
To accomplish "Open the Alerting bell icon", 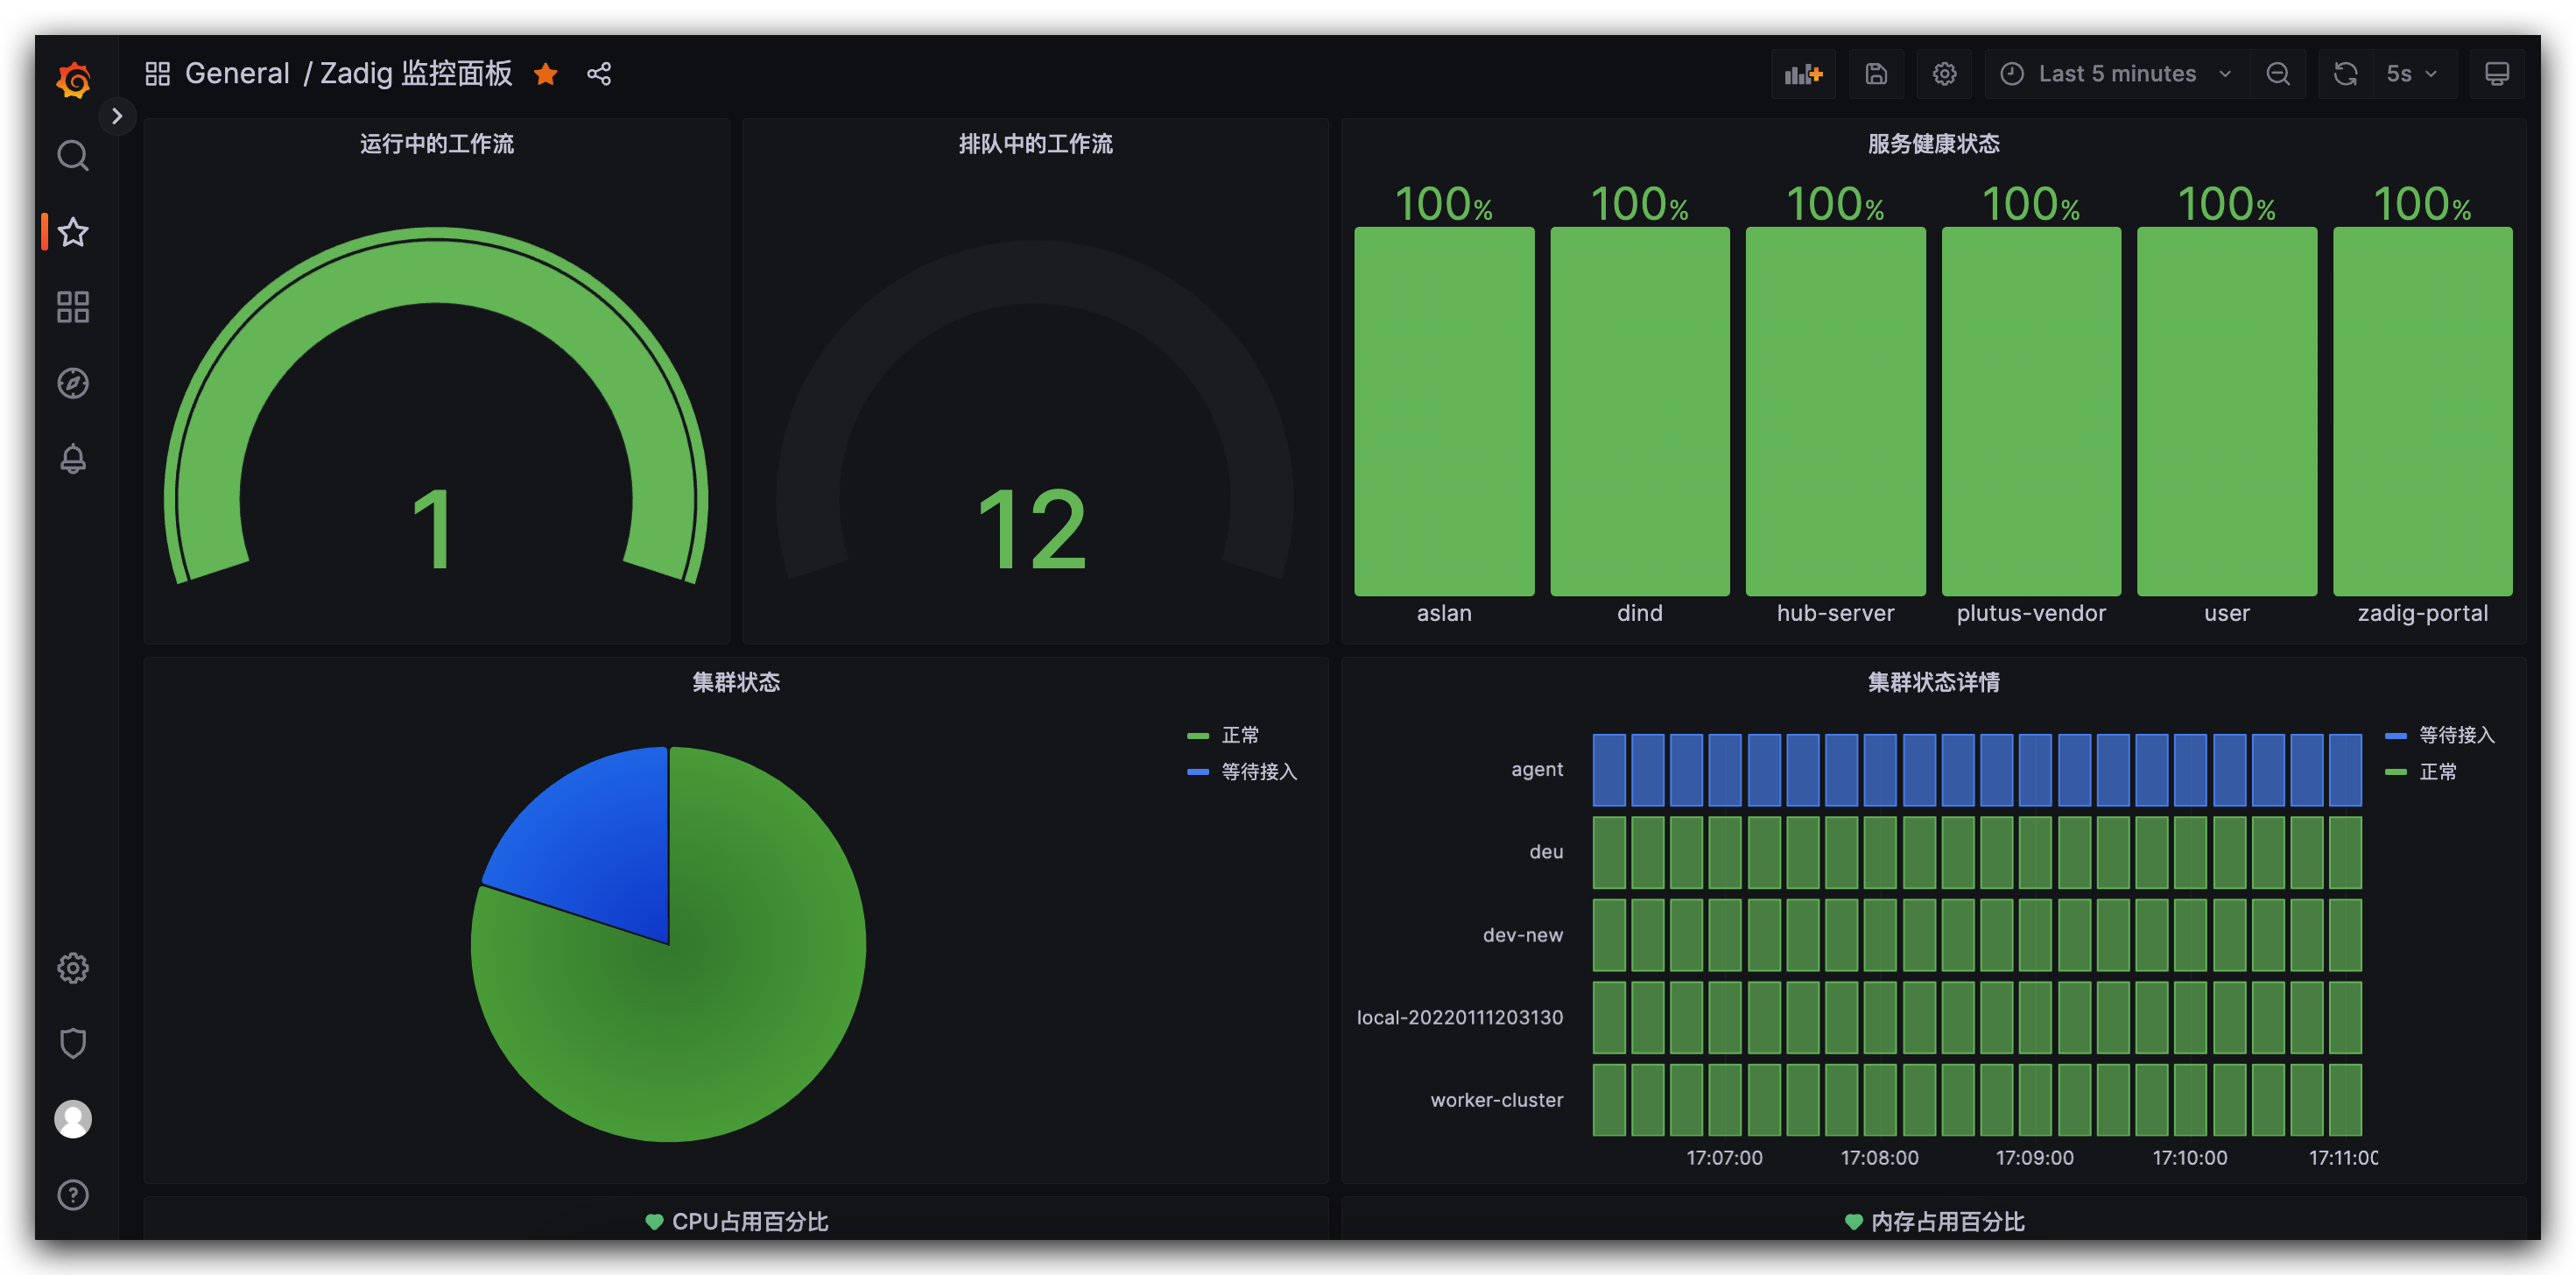I will click(x=73, y=459).
